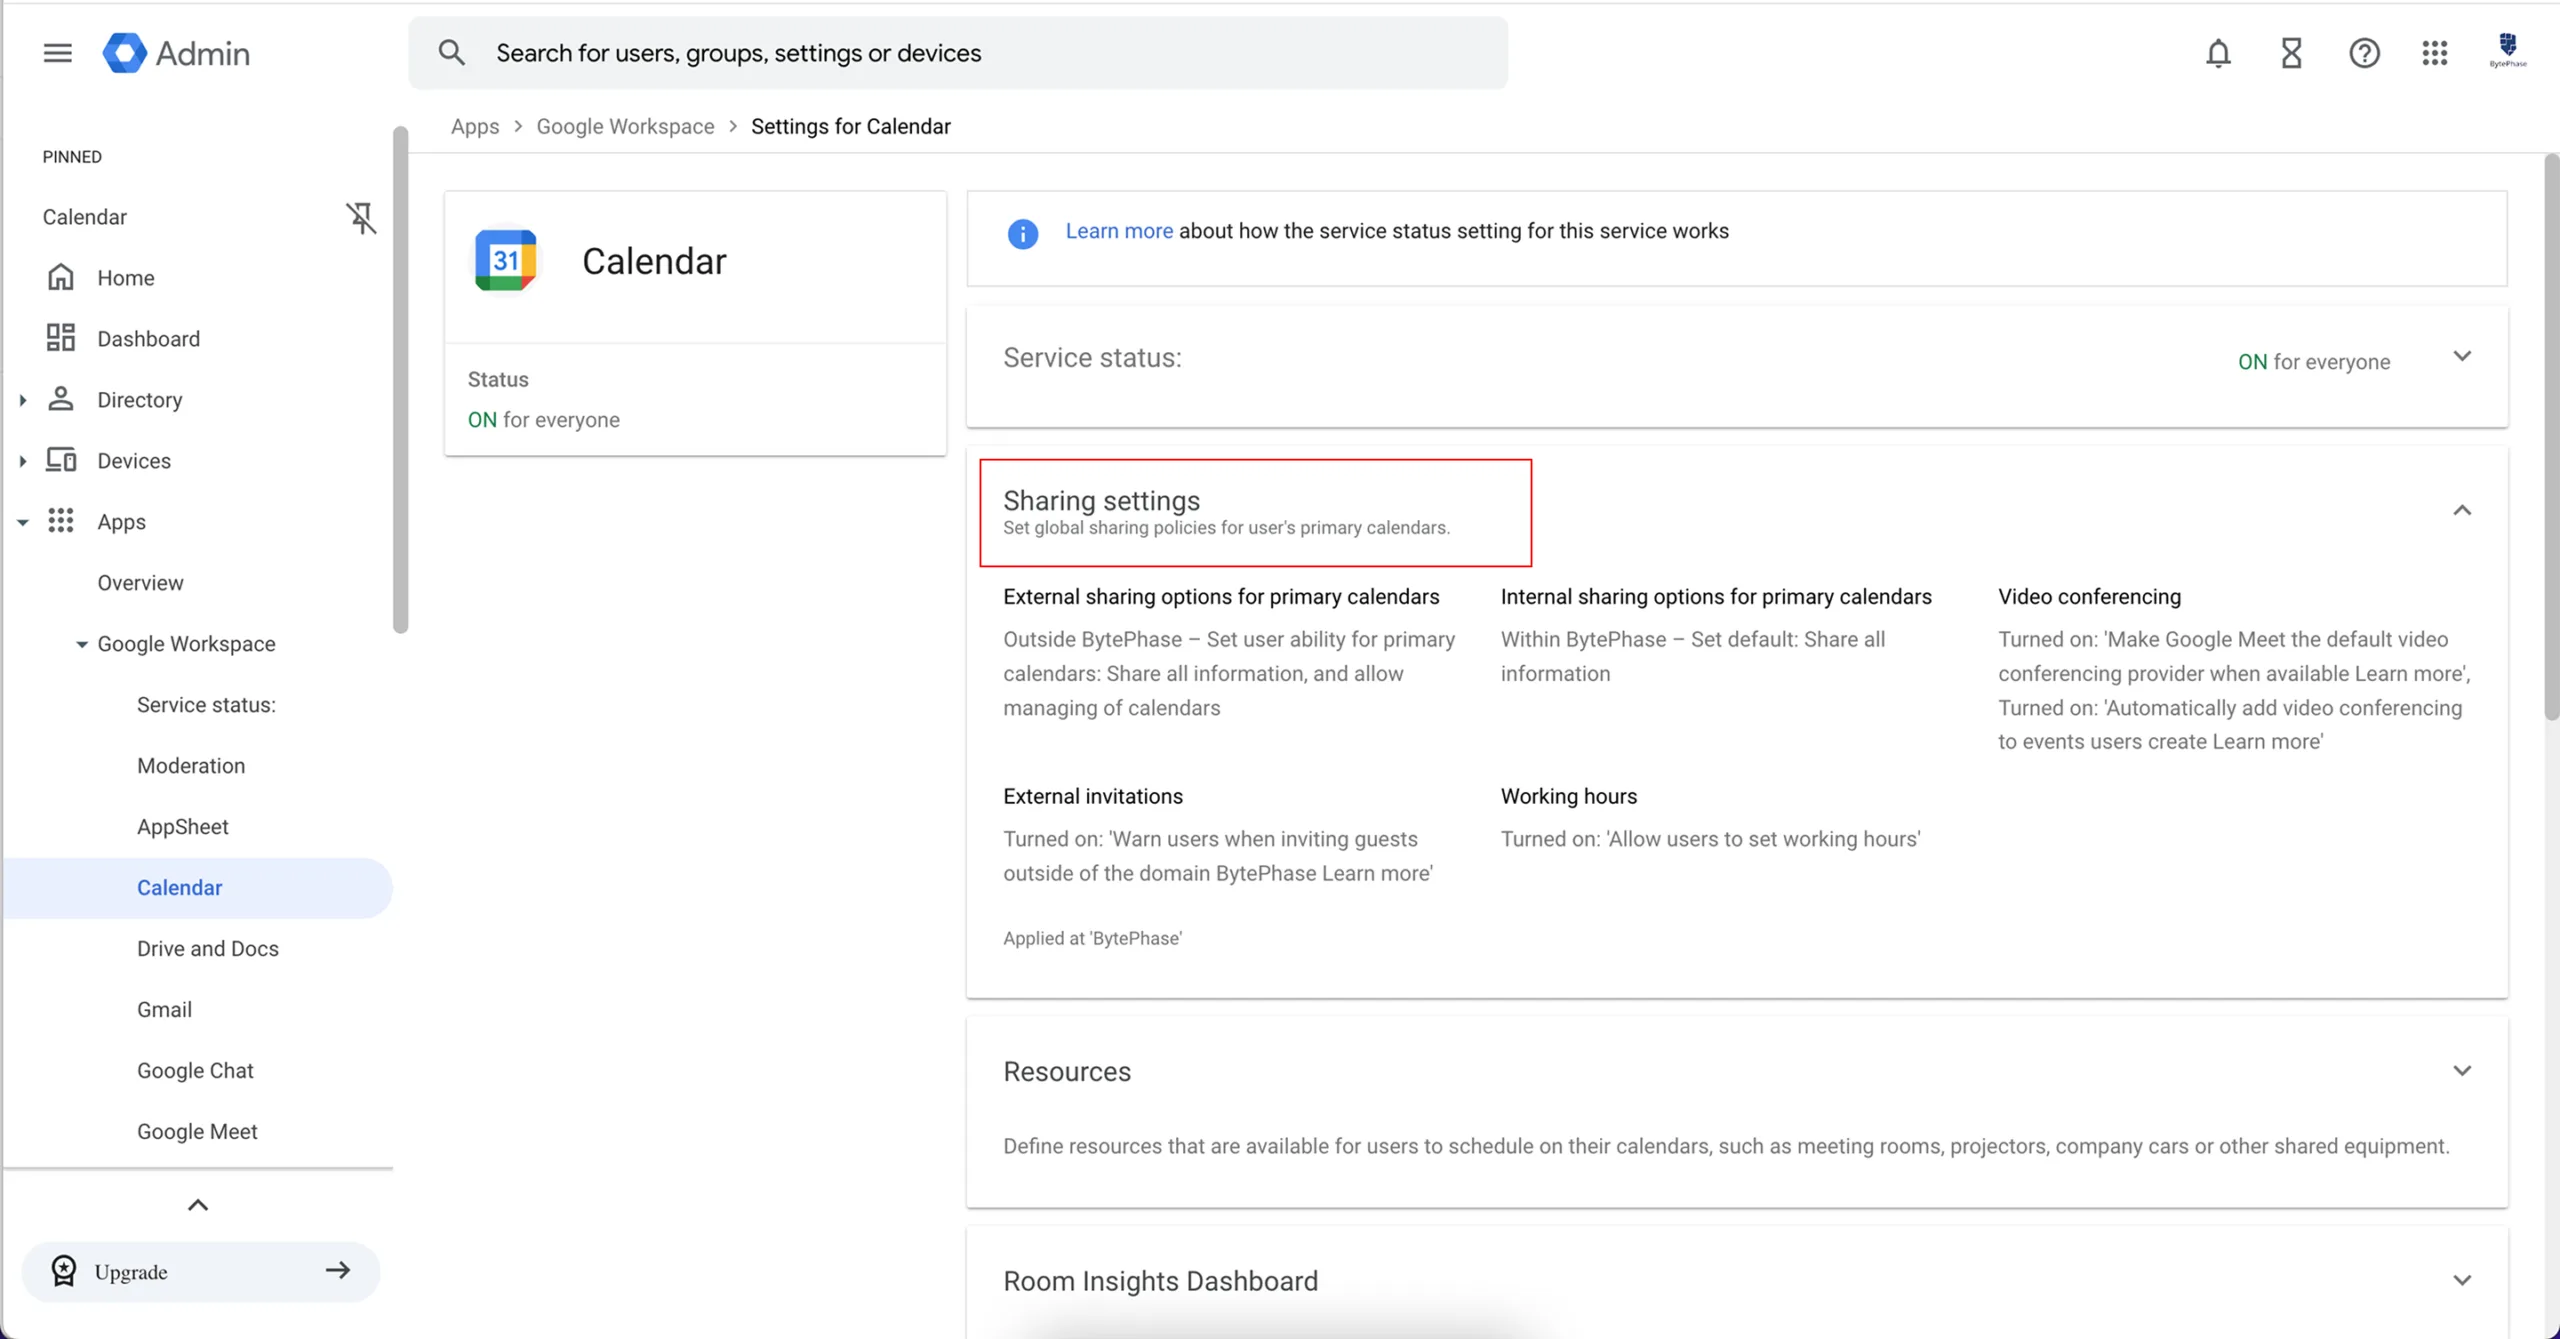Click the Devices icon in sidebar
The height and width of the screenshot is (1339, 2560).
click(62, 460)
